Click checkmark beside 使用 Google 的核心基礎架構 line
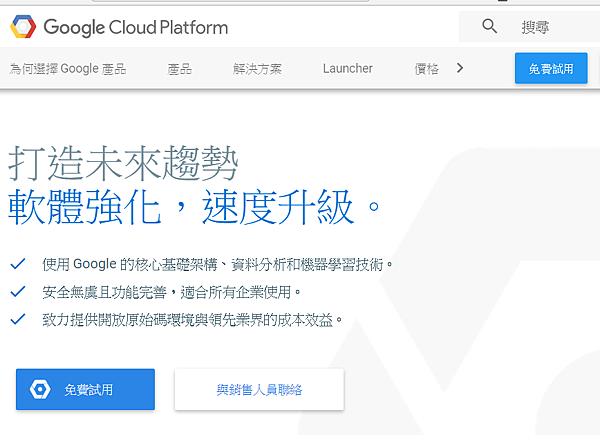 coord(17,264)
